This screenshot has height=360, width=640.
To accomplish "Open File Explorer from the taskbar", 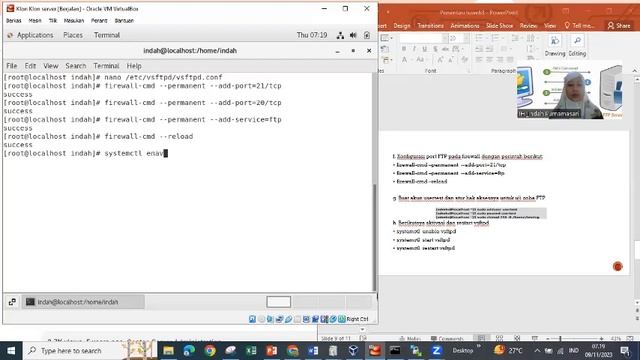I will [x=168, y=351].
